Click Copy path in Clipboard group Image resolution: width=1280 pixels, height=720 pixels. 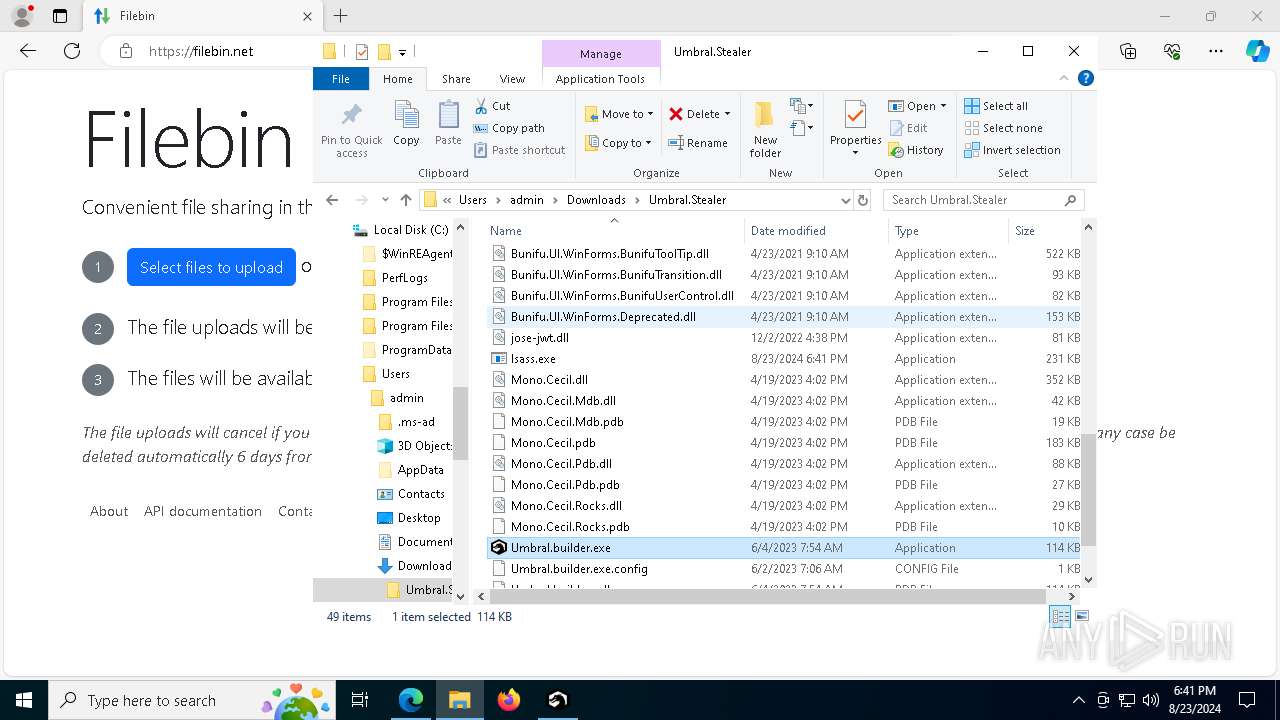[509, 128]
